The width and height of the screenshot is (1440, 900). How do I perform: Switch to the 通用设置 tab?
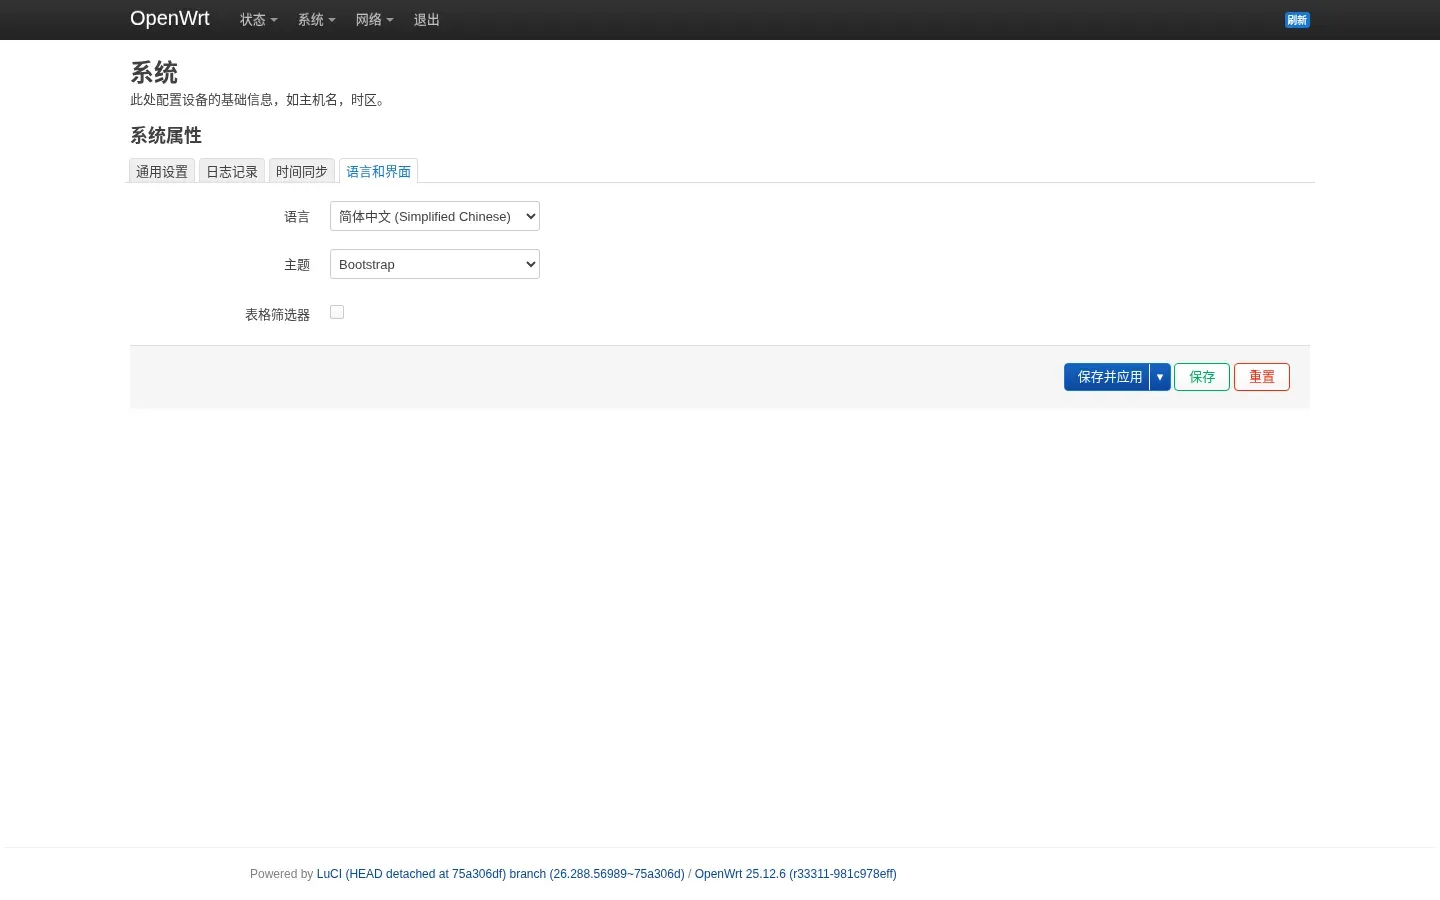point(162,171)
